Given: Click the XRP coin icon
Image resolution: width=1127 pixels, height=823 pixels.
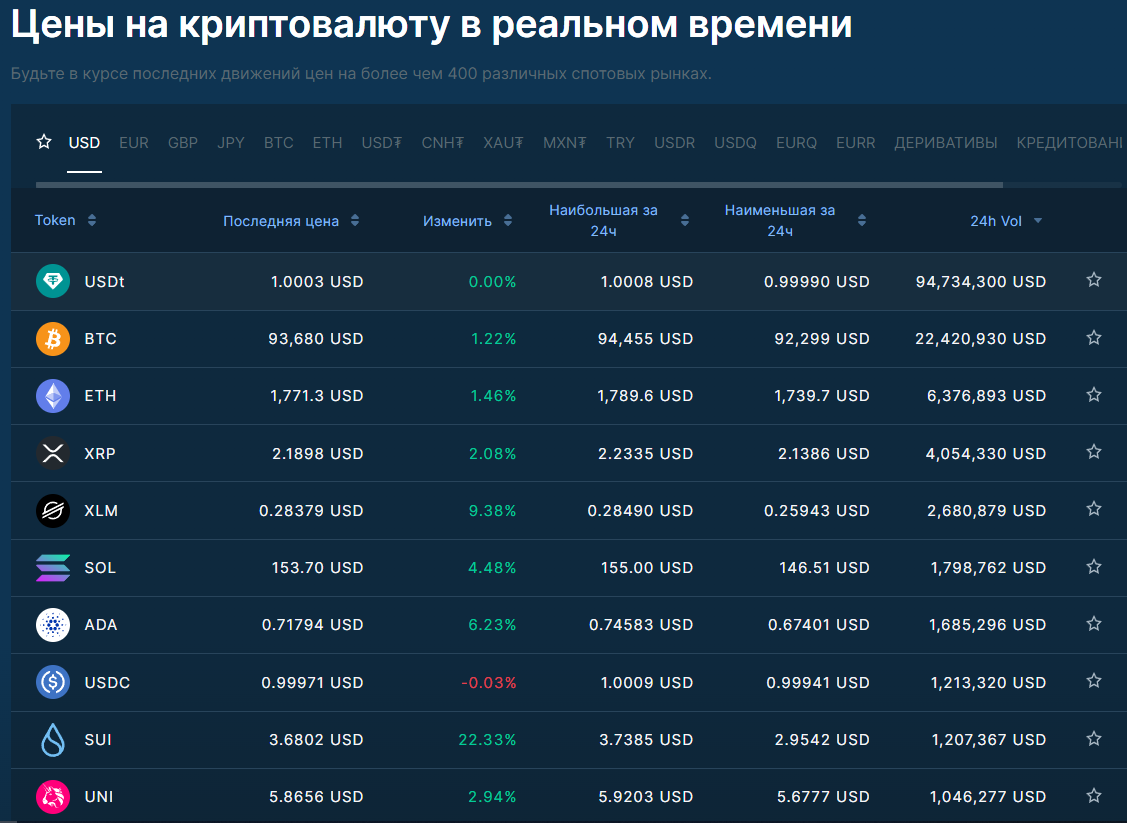Looking at the screenshot, I should click(52, 454).
